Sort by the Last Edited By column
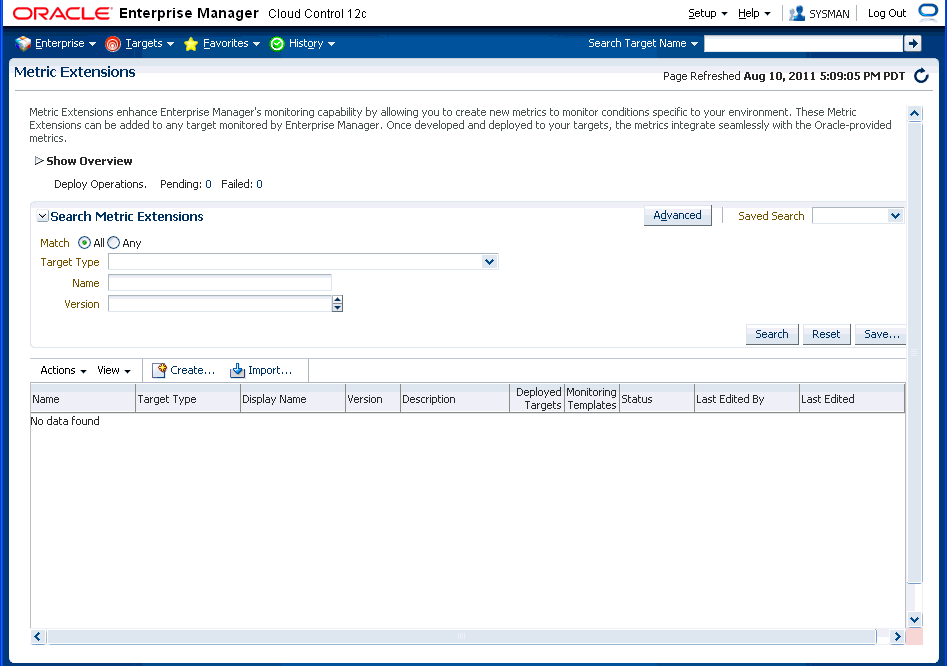The width and height of the screenshot is (947, 666). [x=746, y=399]
